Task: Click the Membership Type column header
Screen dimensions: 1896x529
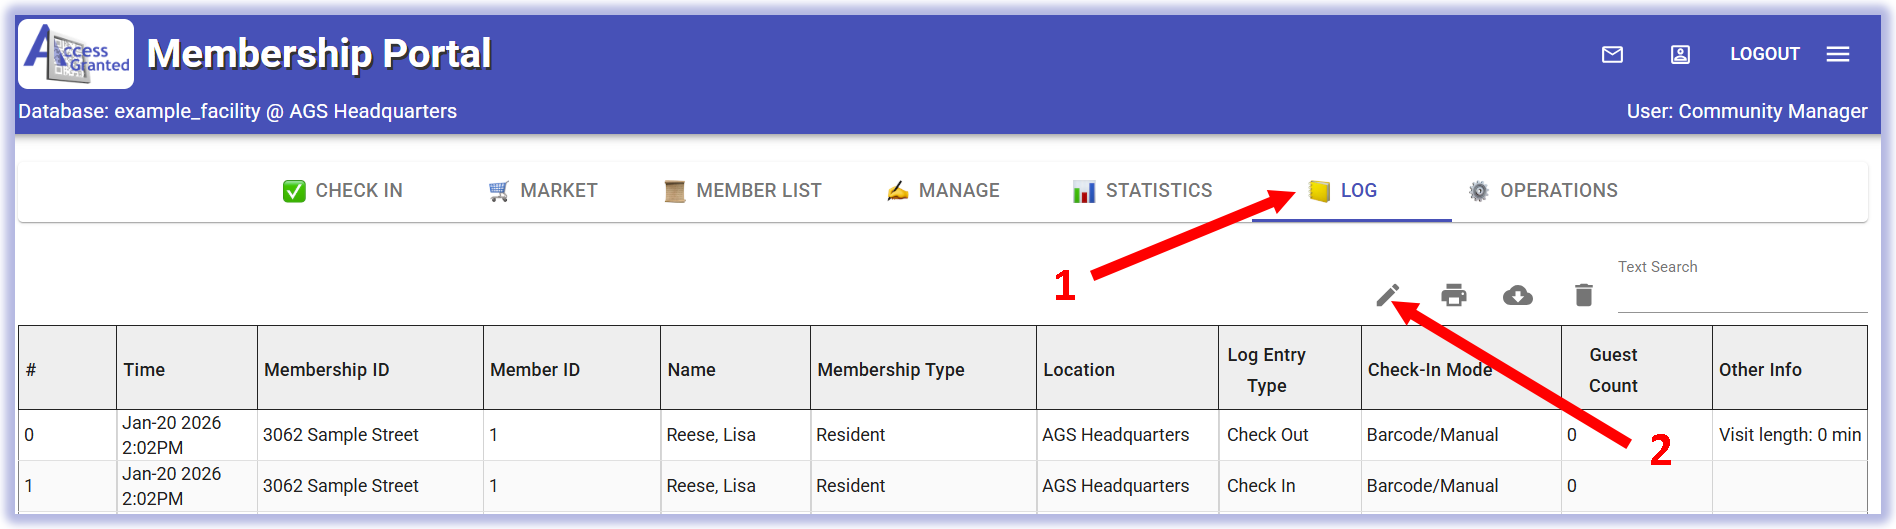Action: tap(890, 370)
